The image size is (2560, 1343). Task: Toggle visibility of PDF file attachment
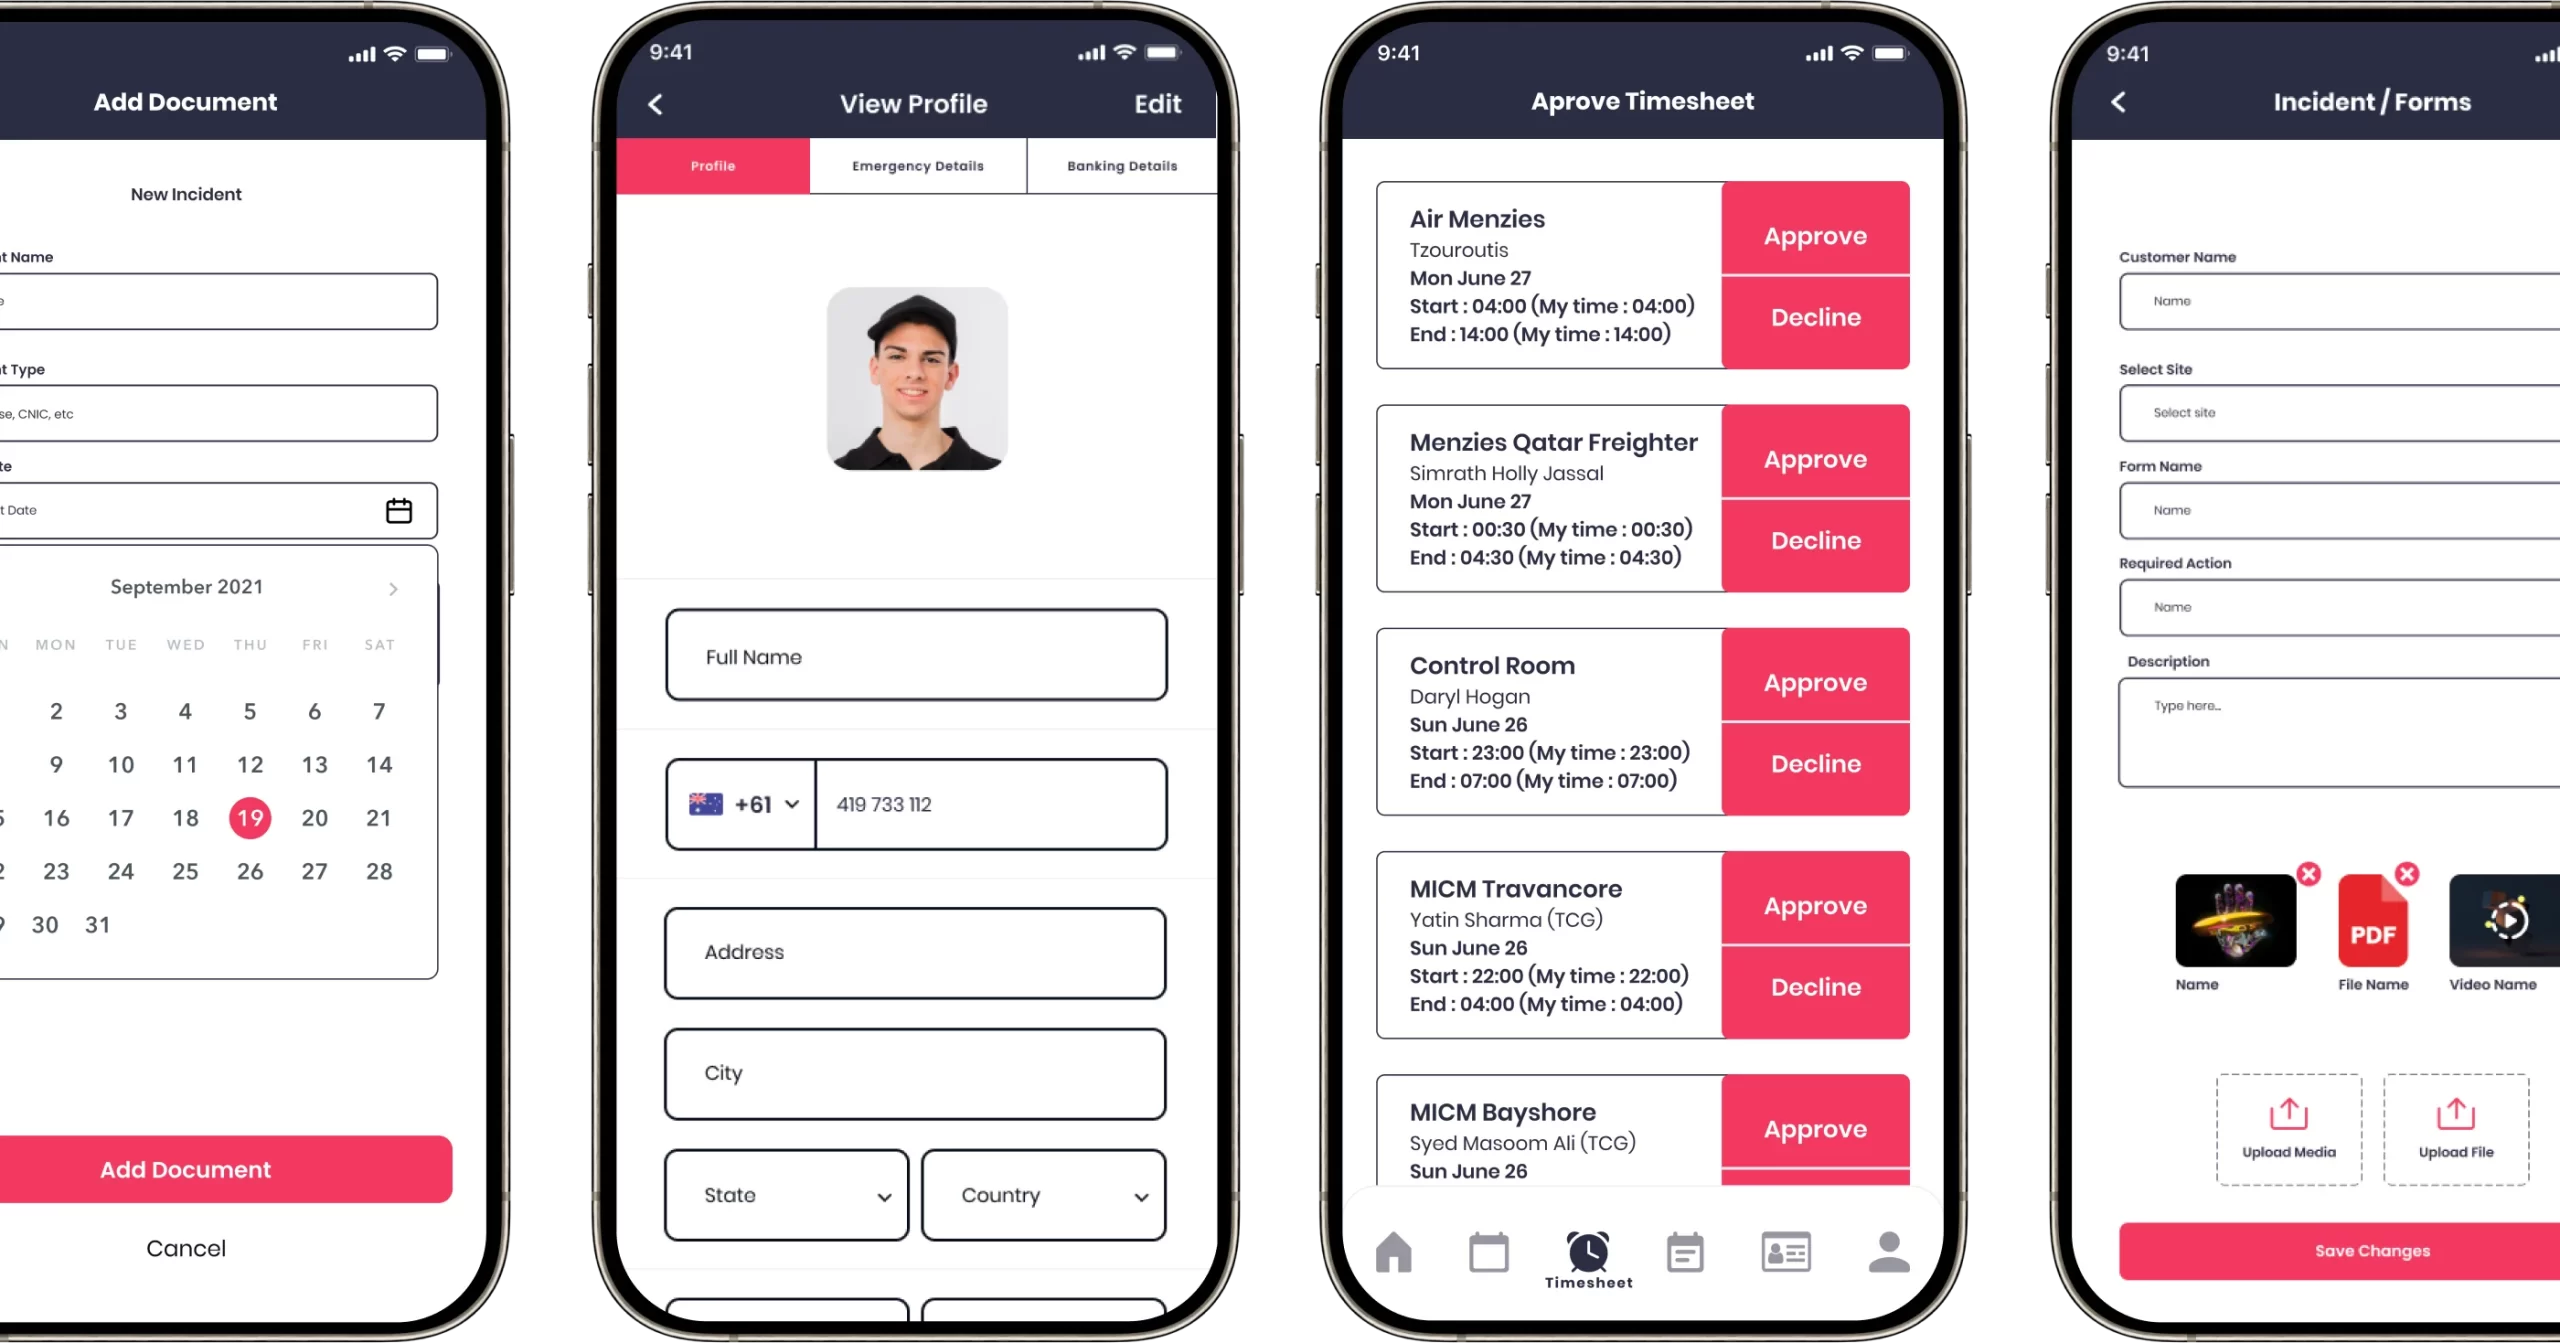pos(2406,874)
